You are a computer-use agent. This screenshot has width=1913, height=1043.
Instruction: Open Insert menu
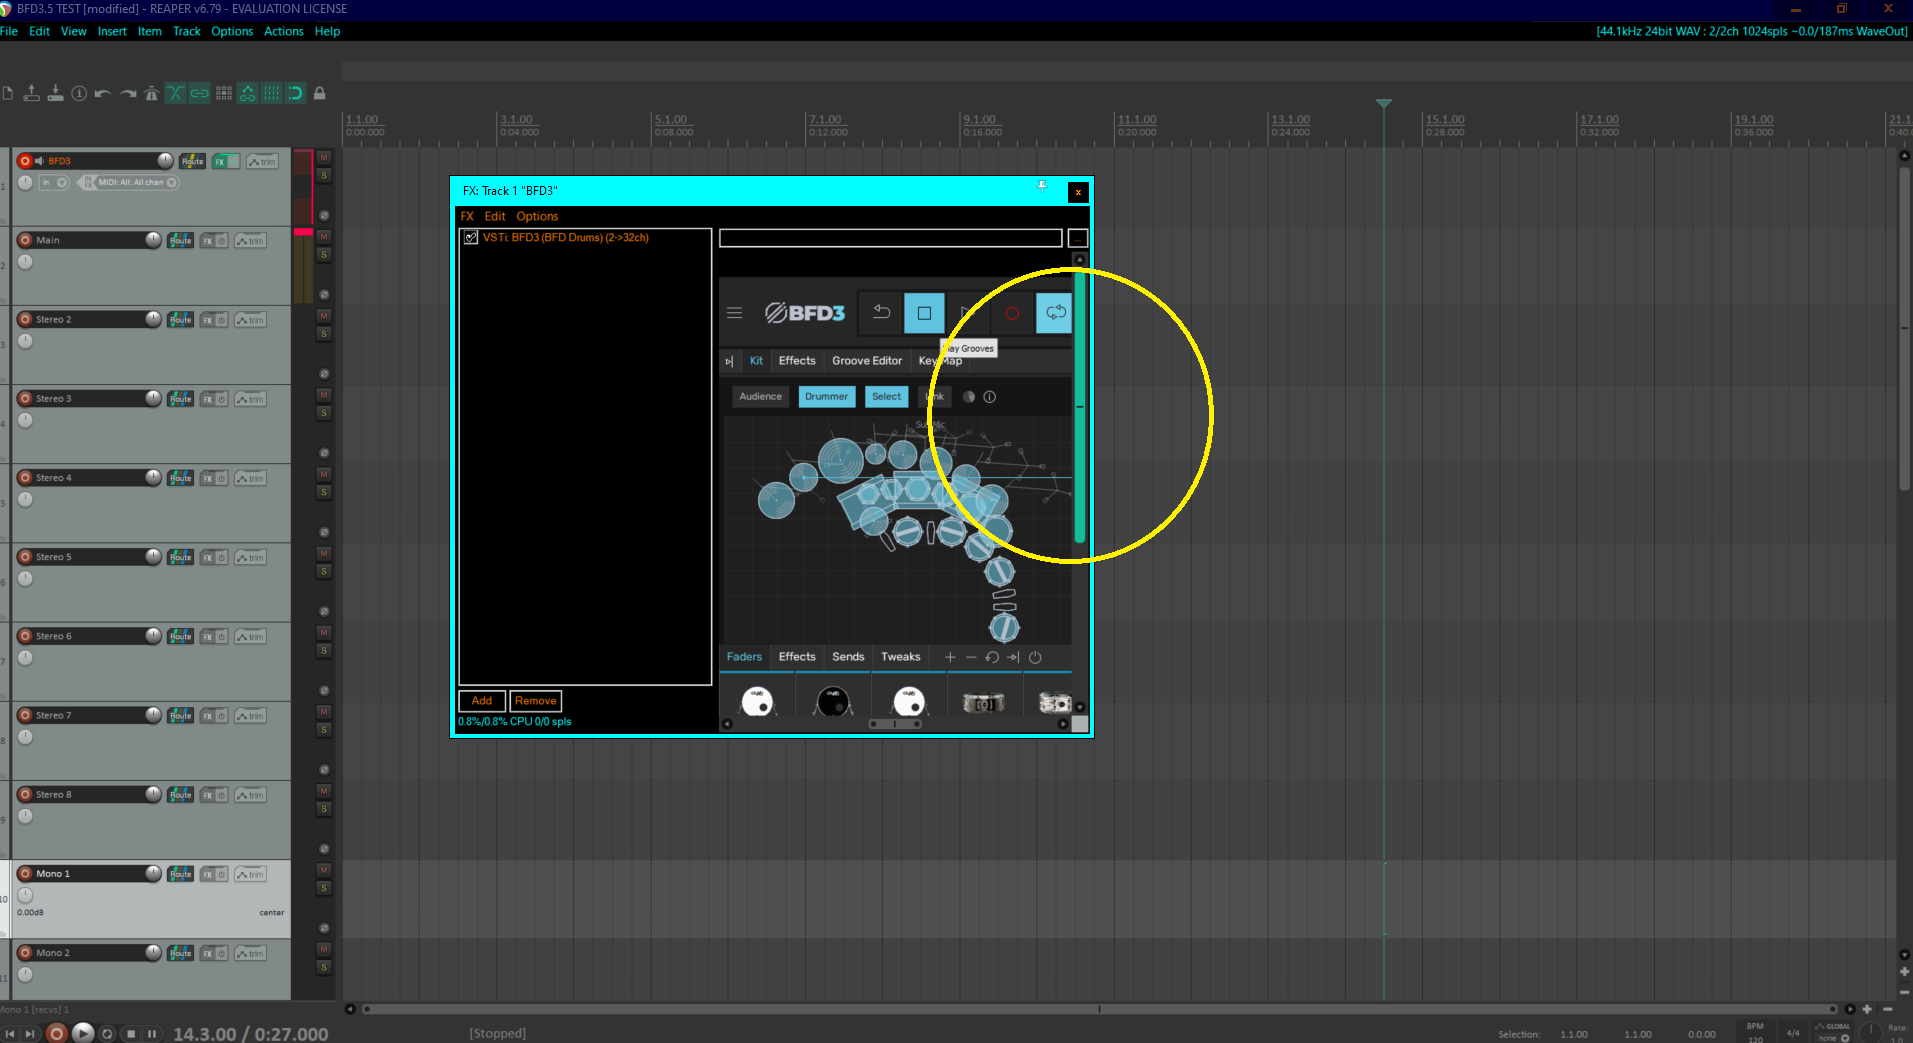112,31
